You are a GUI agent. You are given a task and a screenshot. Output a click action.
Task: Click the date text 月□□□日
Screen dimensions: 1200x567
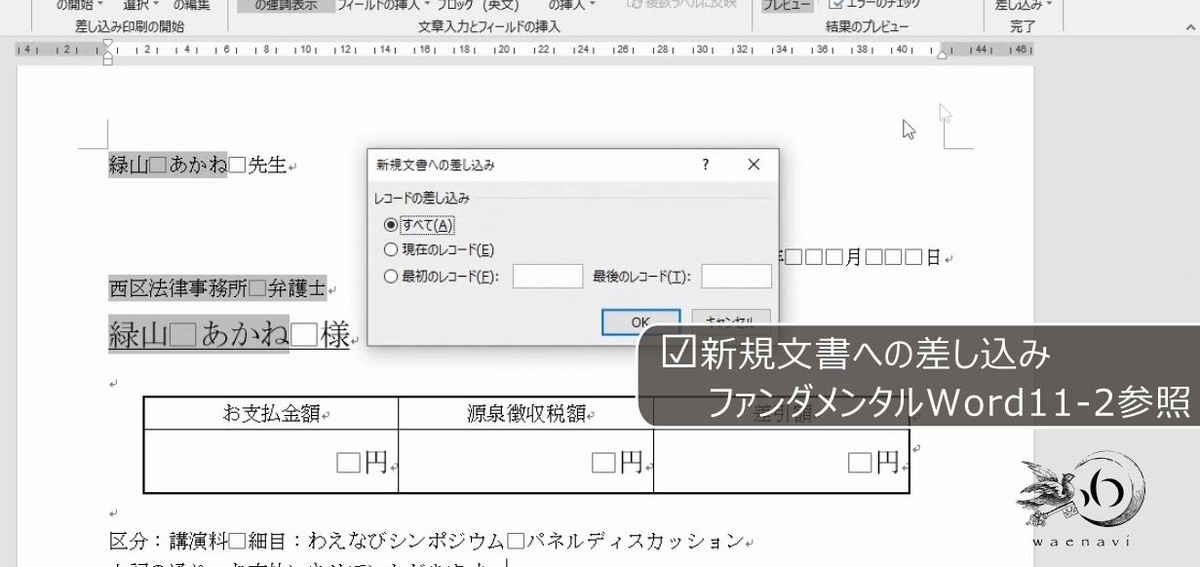(893, 258)
